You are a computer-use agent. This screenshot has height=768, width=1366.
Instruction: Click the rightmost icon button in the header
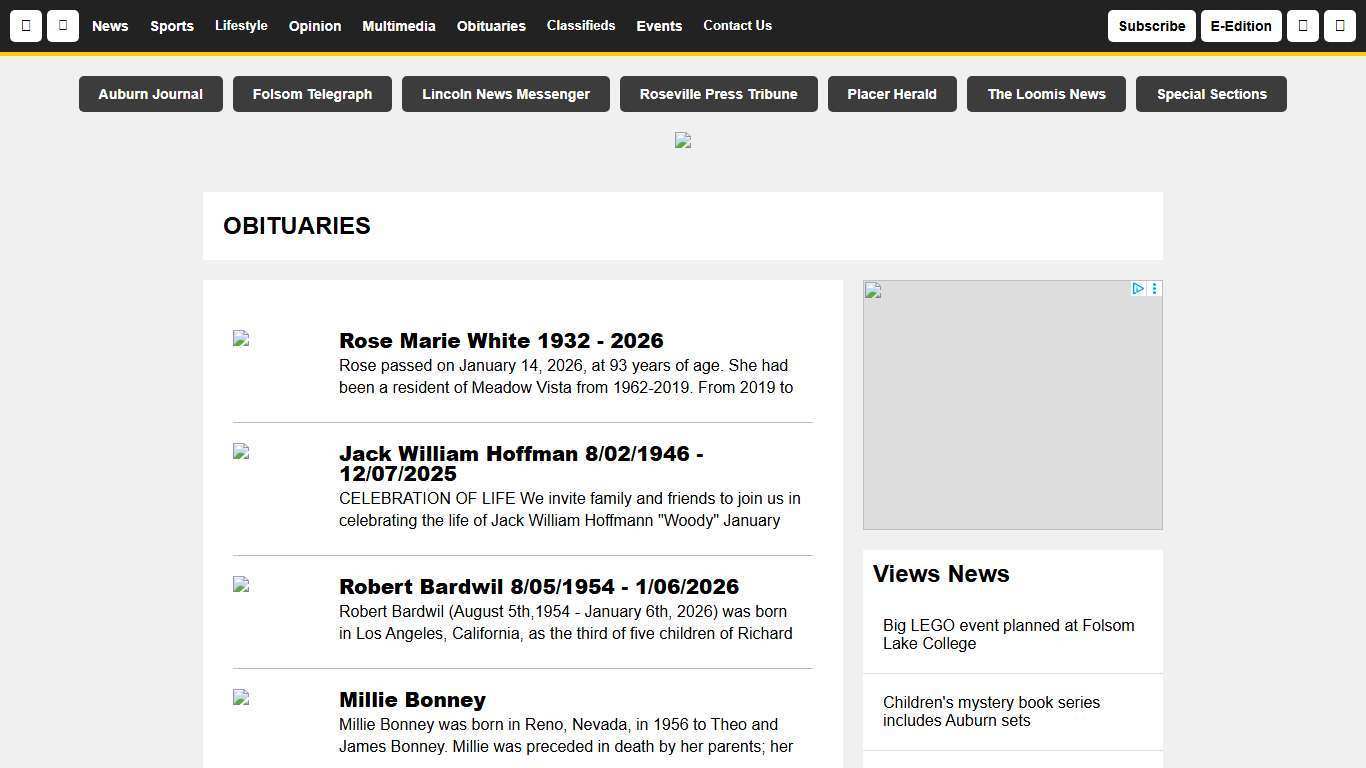tap(1340, 26)
